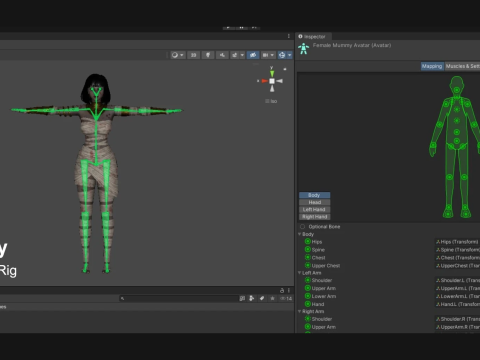Click Hand.L transform field
The height and width of the screenshot is (360, 480).
coord(457,304)
